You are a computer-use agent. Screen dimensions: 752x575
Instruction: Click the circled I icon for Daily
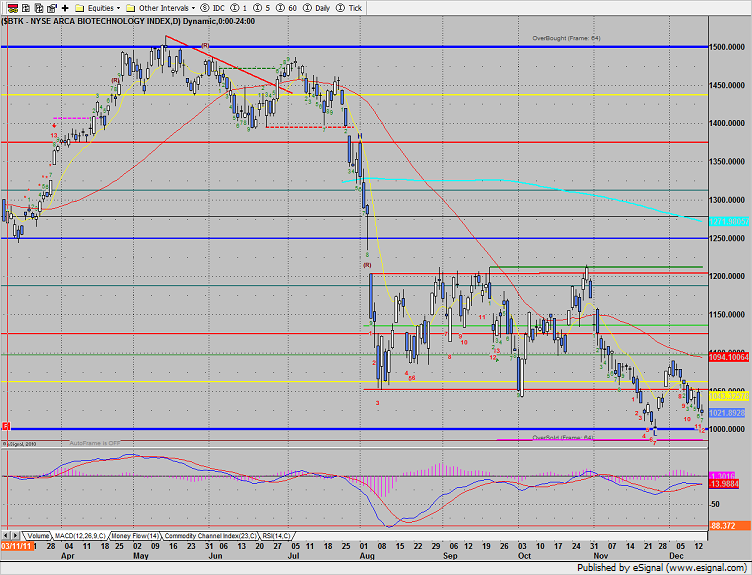click(307, 8)
